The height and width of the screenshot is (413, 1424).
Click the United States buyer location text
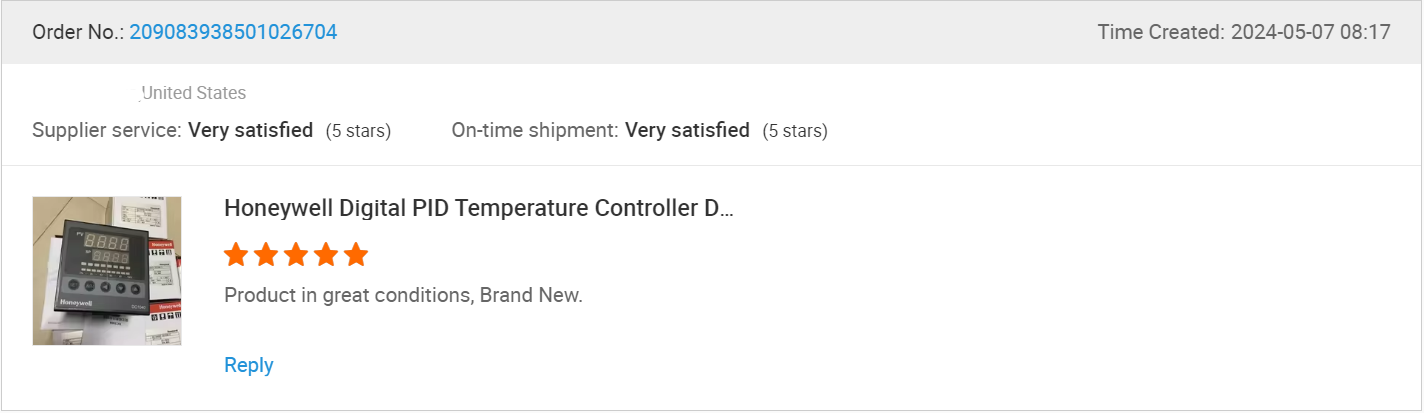coord(194,93)
